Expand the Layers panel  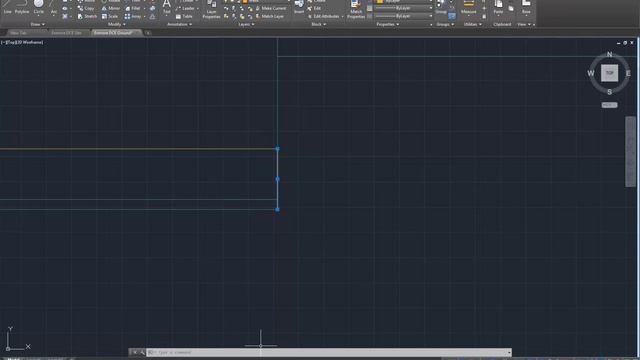coord(246,24)
